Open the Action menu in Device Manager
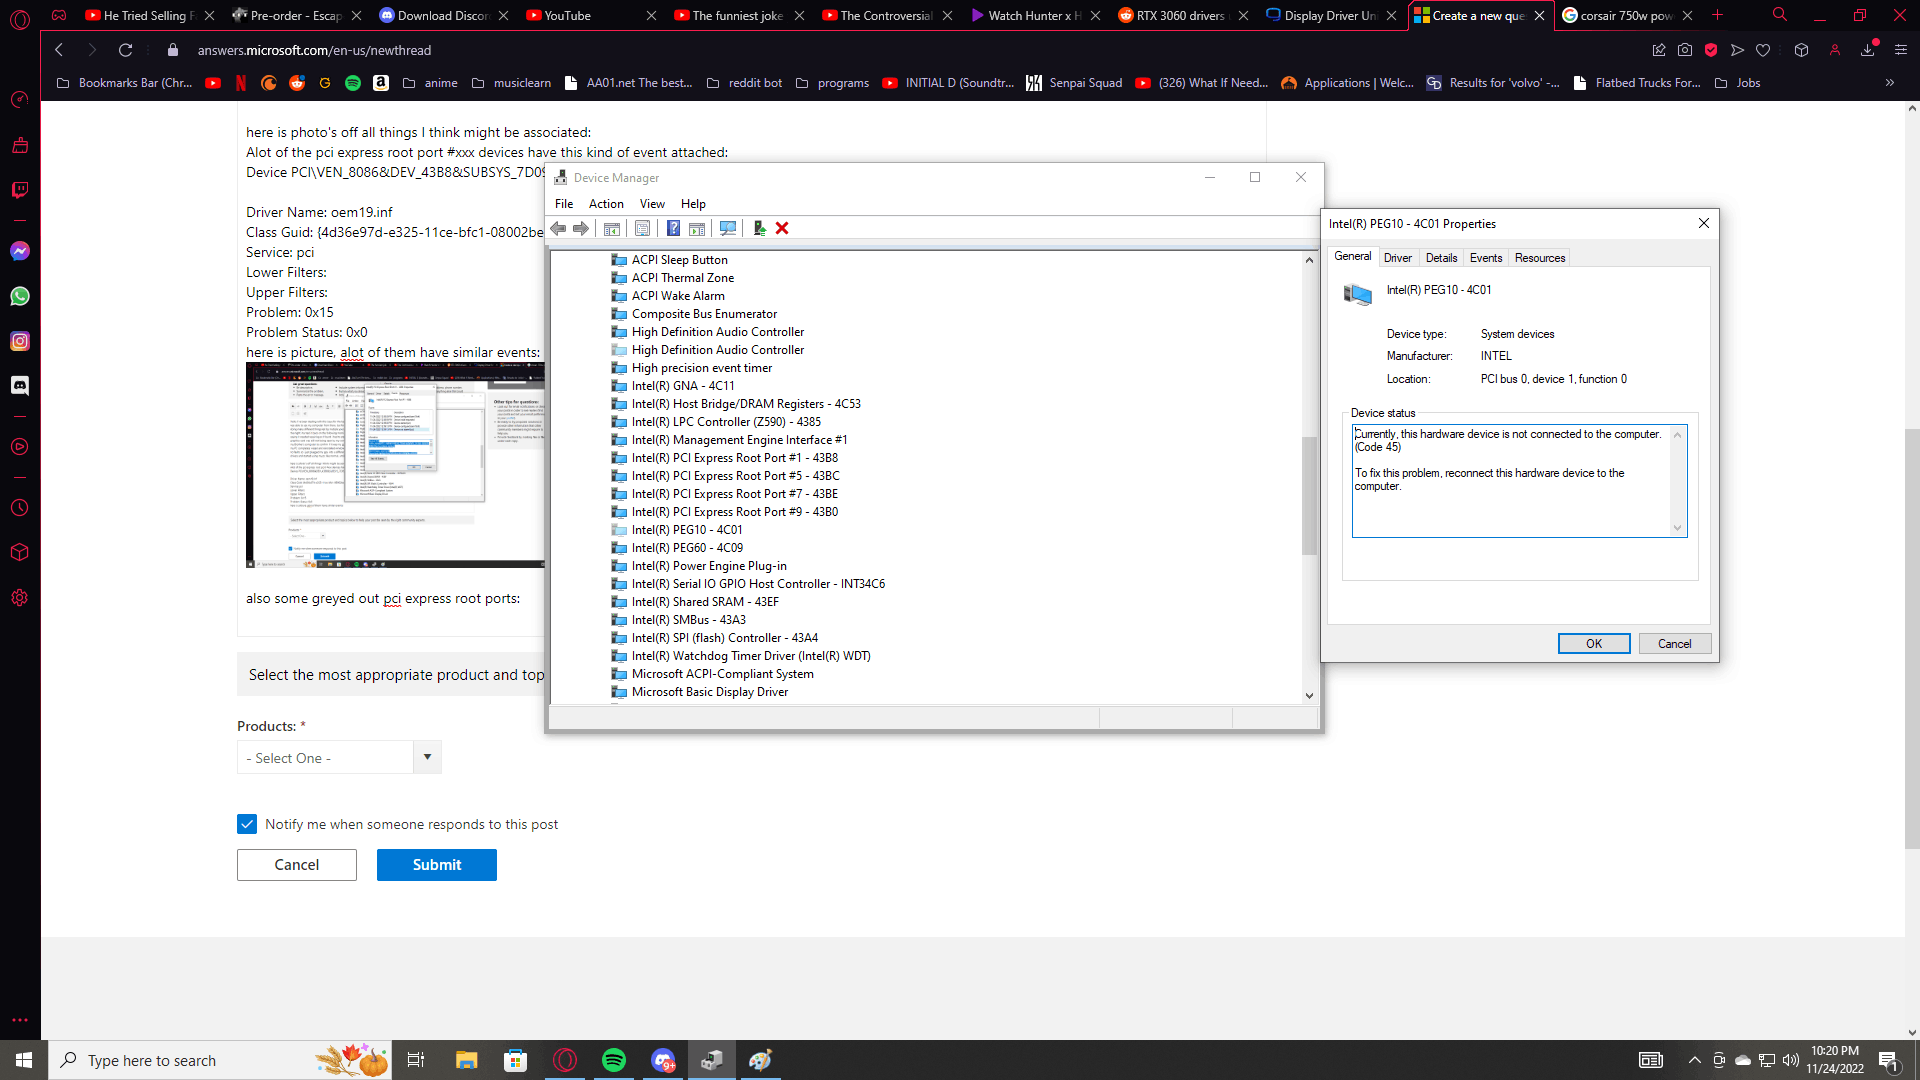 pyautogui.click(x=605, y=204)
